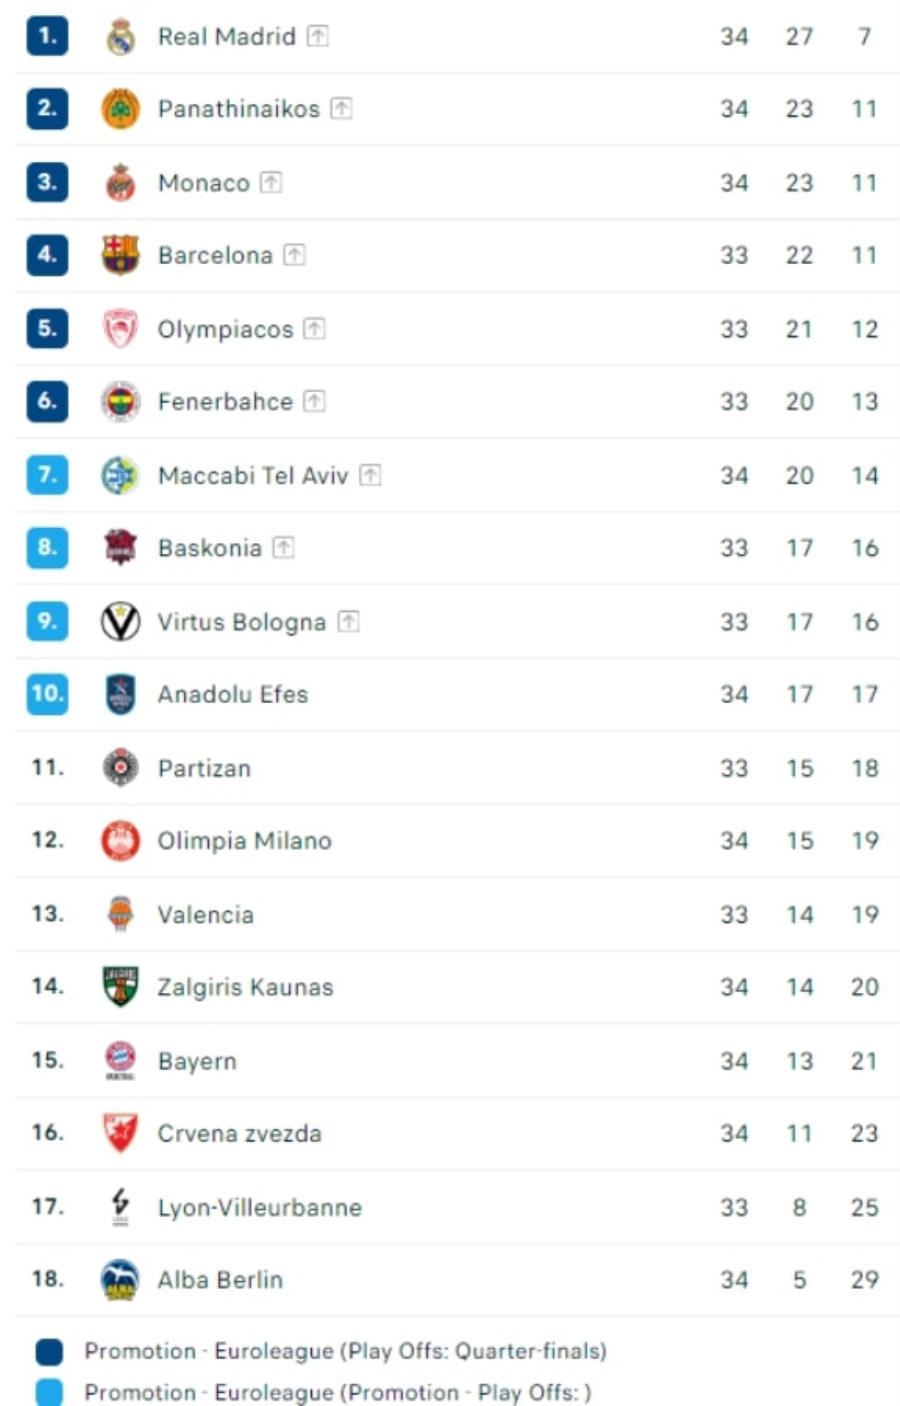Click the promotion arrow next to Maccabi Tel Aviv
Viewport: 900px width, 1406px height.
pyautogui.click(x=370, y=475)
